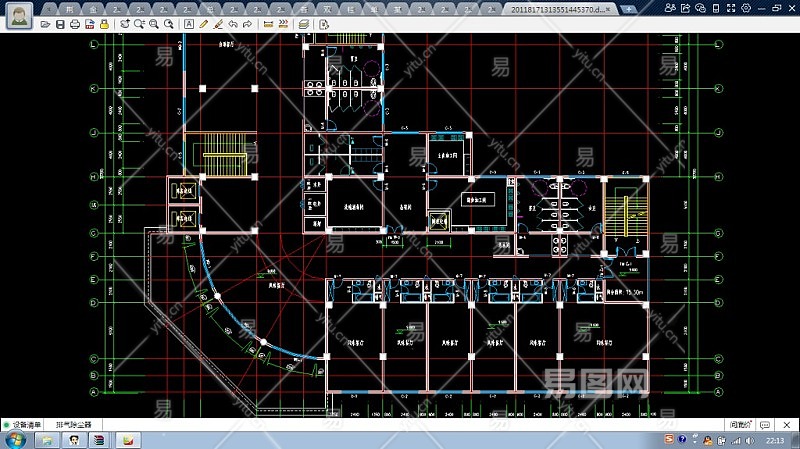Add a new tab with plus button

click(x=629, y=9)
